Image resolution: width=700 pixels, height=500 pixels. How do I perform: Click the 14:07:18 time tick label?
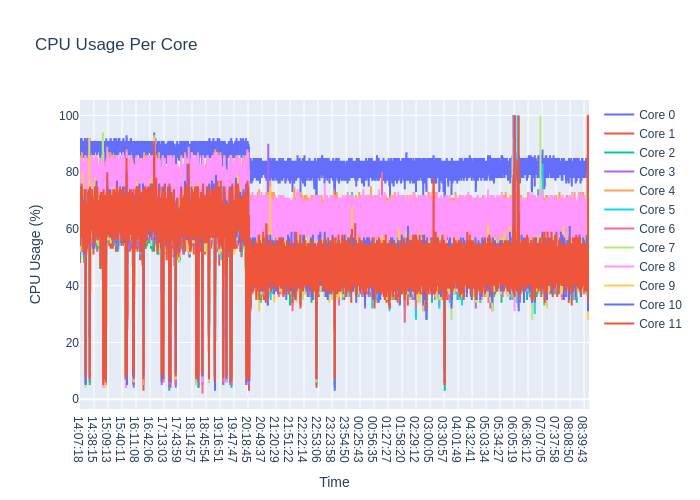78,440
